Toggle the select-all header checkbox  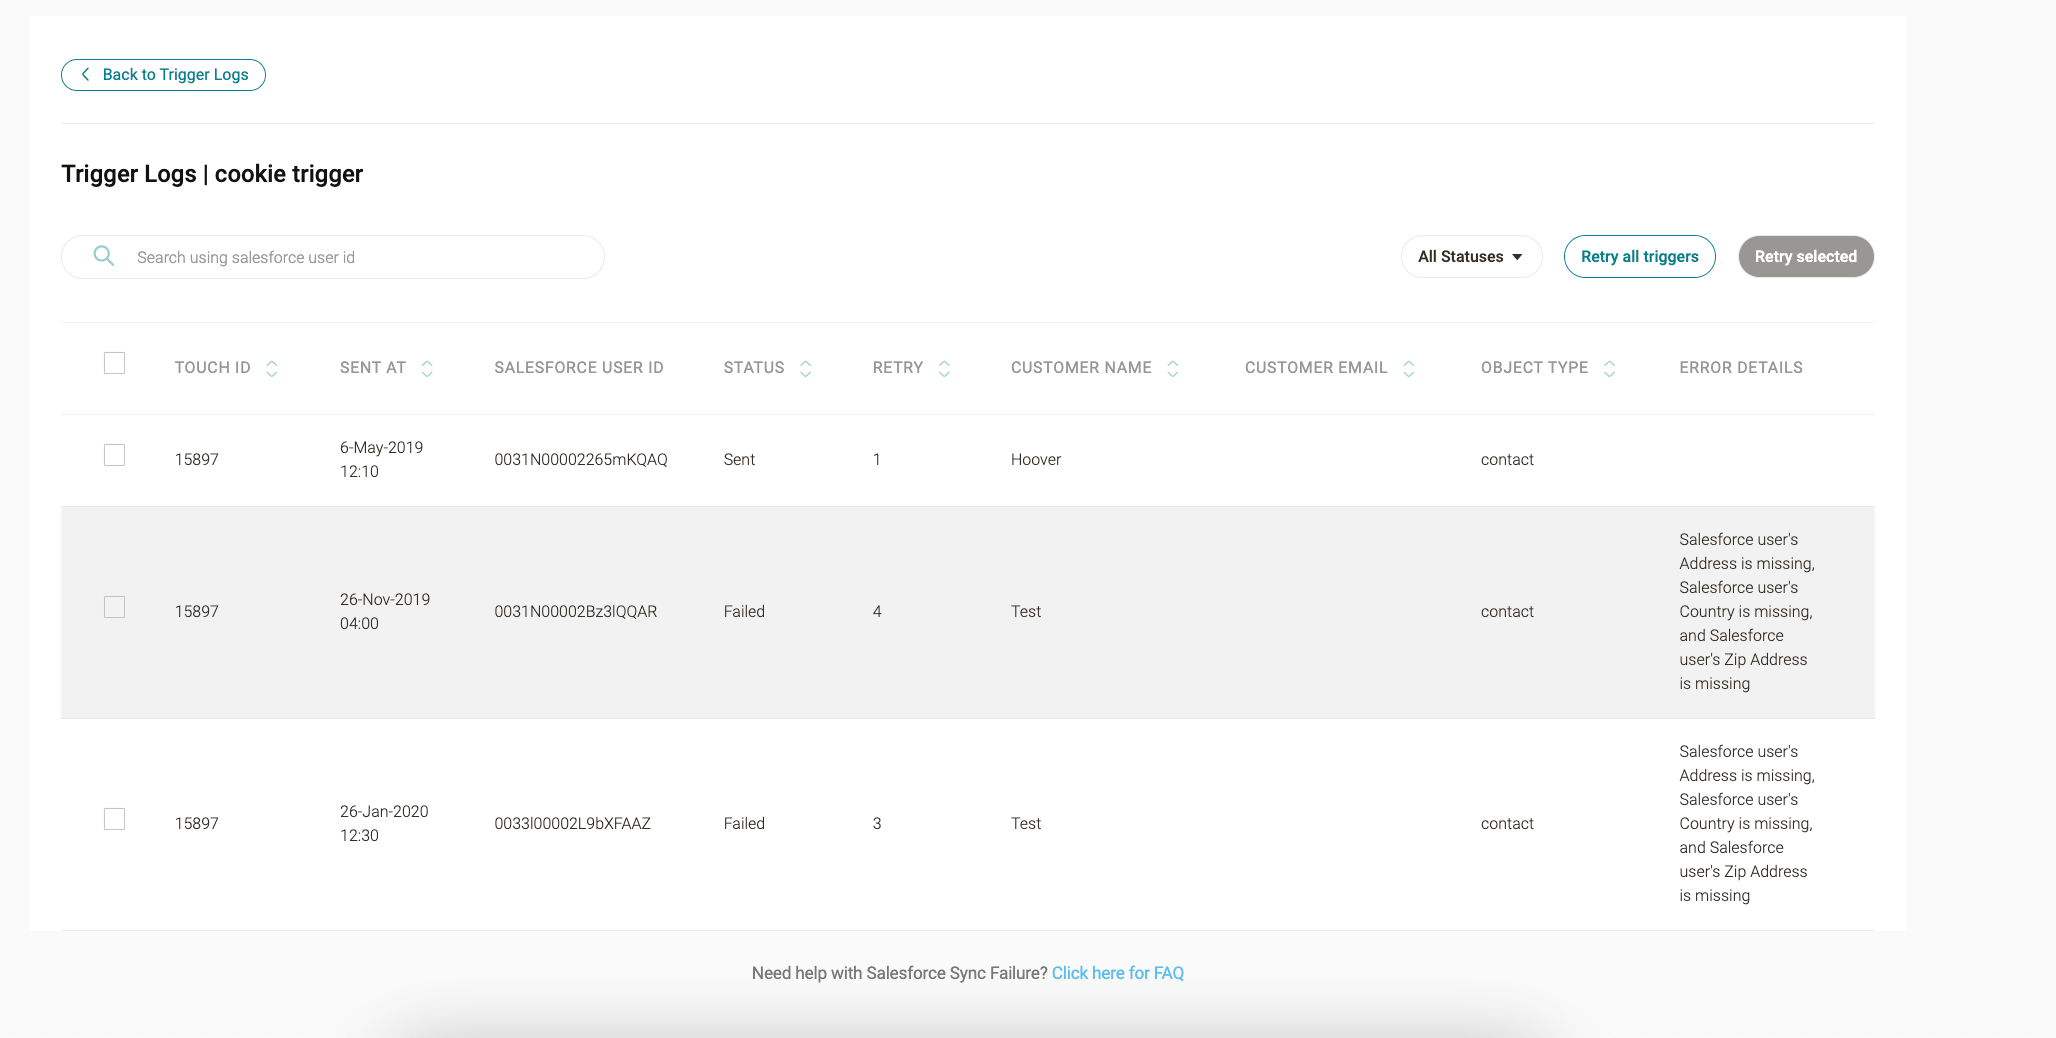click(x=115, y=363)
